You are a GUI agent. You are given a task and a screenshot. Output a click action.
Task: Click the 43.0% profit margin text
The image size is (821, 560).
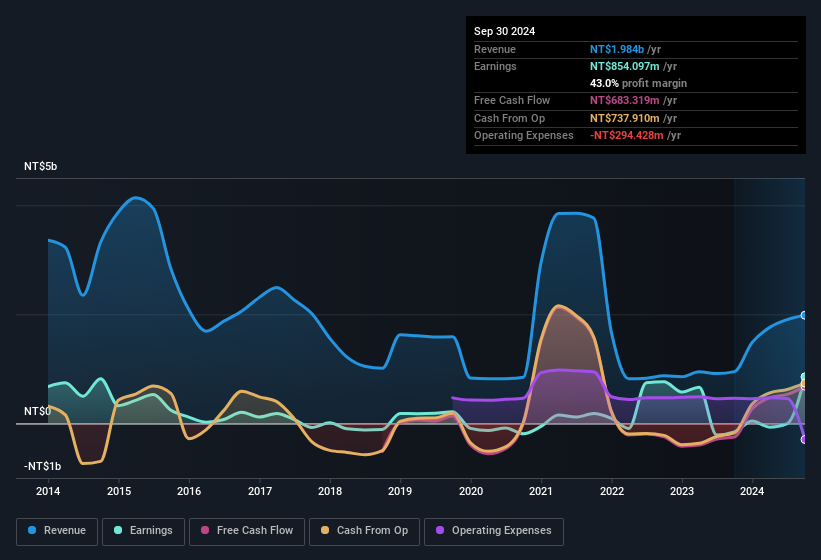coord(638,83)
